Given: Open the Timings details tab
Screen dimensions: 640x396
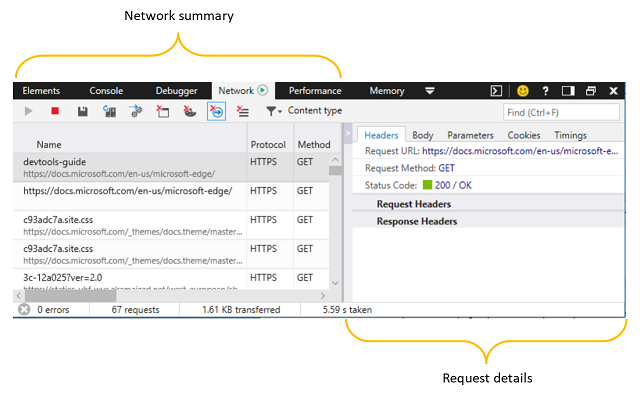Looking at the screenshot, I should point(570,135).
